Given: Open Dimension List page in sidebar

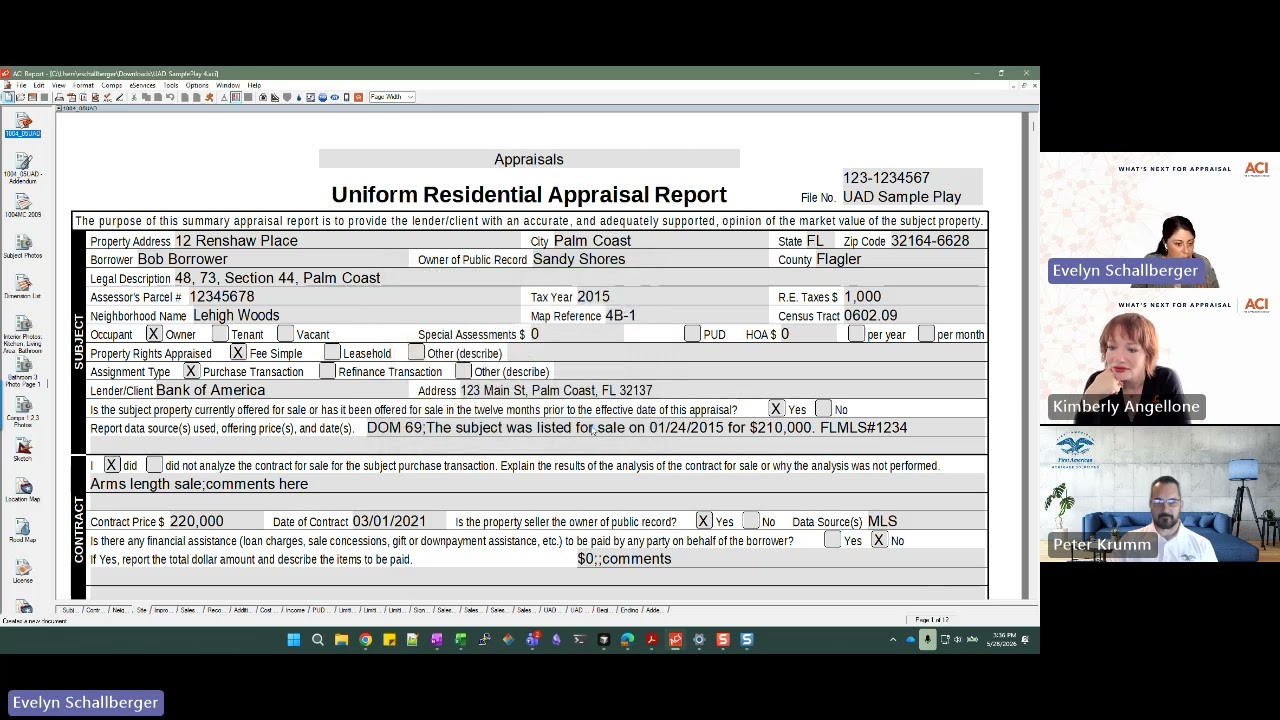Looking at the screenshot, I should pyautogui.click(x=22, y=287).
